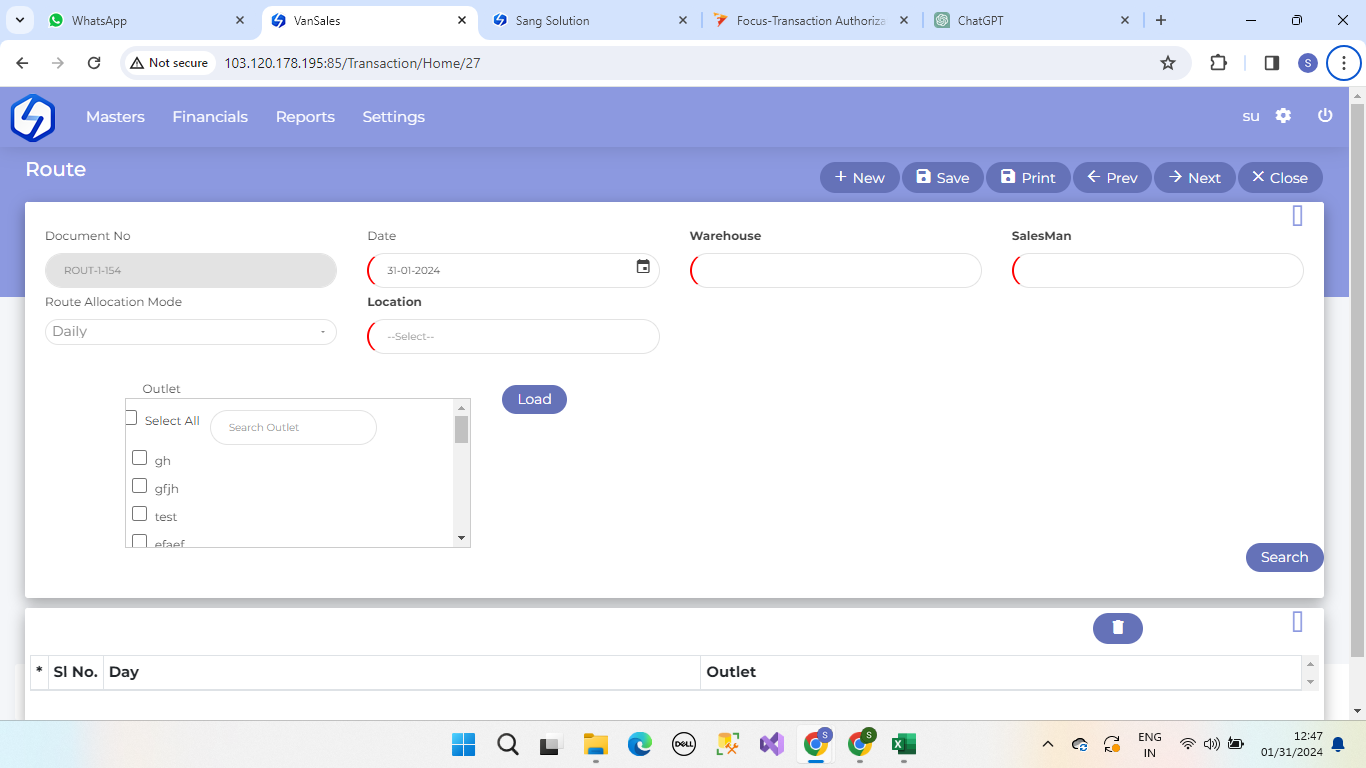Click the VanSales logo icon
1366x768 pixels.
pos(33,118)
